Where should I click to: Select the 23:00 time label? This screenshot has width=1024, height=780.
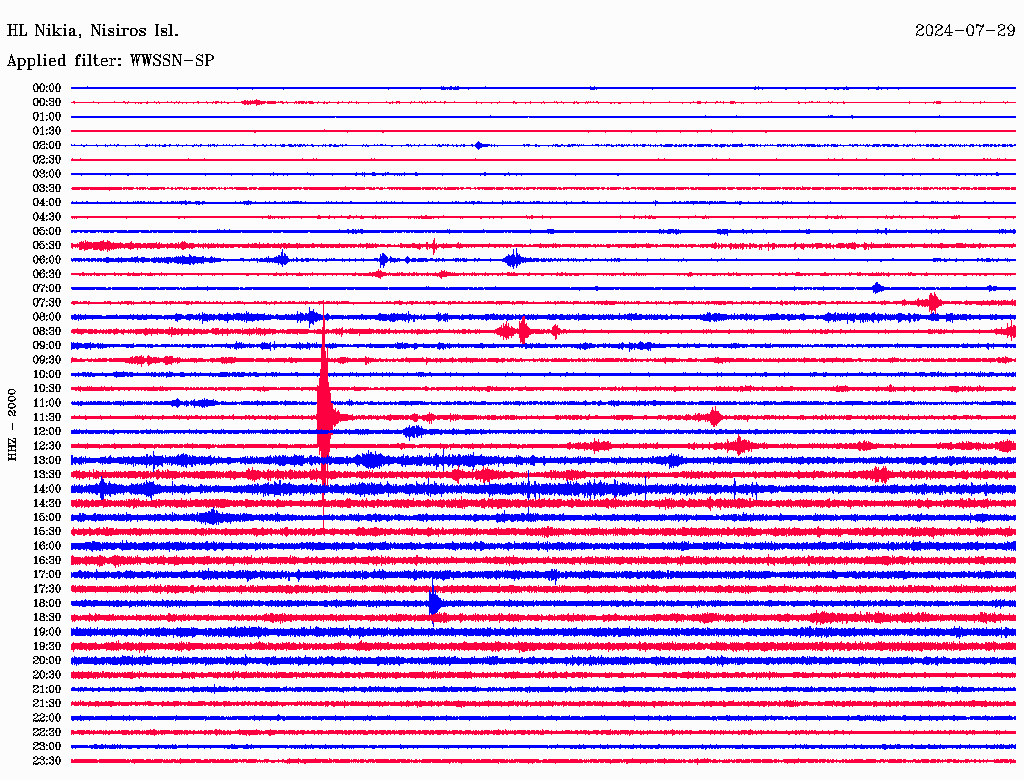(x=47, y=747)
